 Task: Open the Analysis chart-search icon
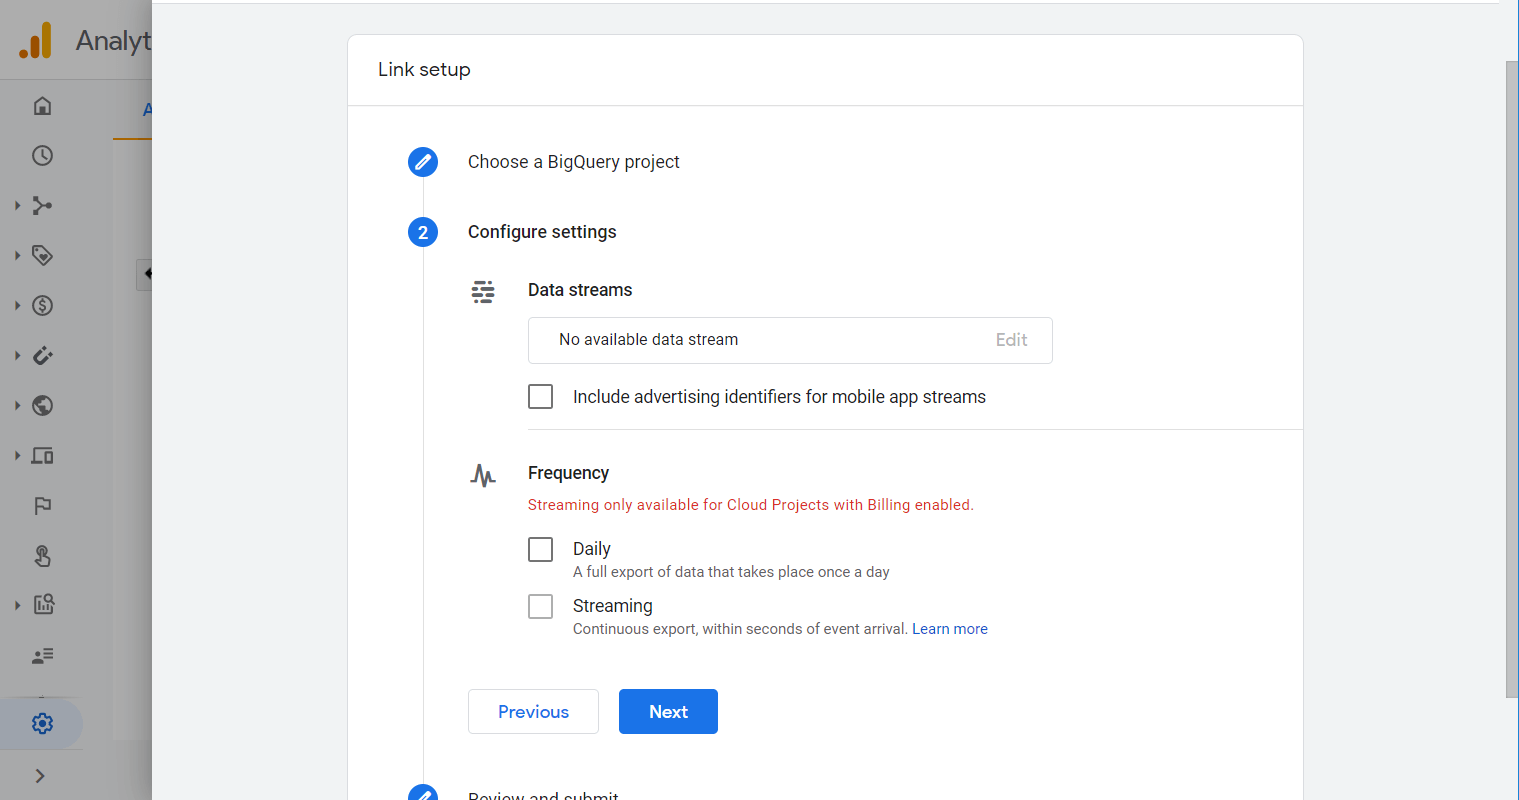pyautogui.click(x=43, y=604)
